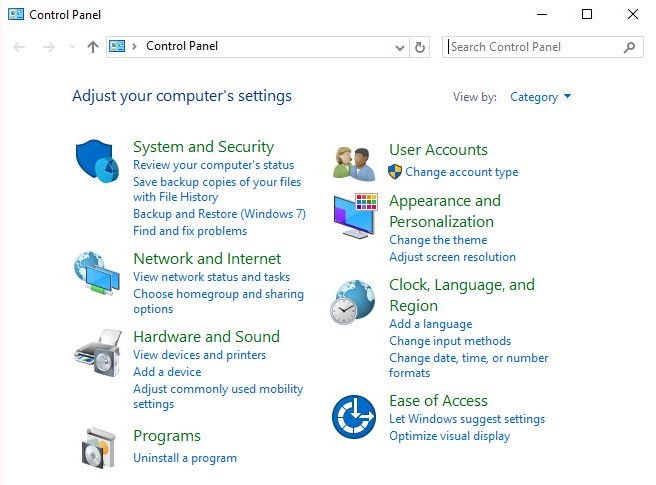Click View devices and printers
Viewport: 656px width, 485px height.
coord(200,355)
